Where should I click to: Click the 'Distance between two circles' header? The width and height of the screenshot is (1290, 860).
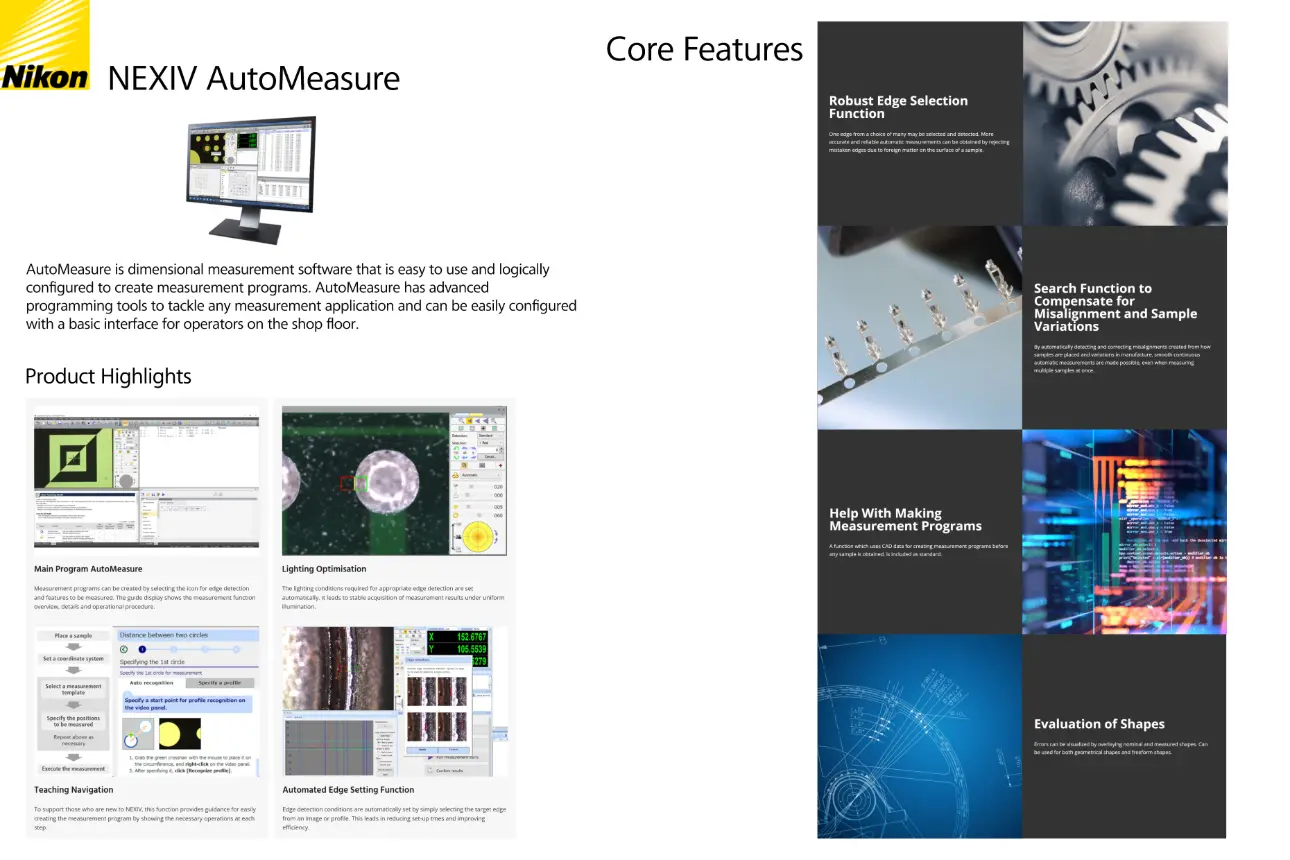(x=188, y=635)
